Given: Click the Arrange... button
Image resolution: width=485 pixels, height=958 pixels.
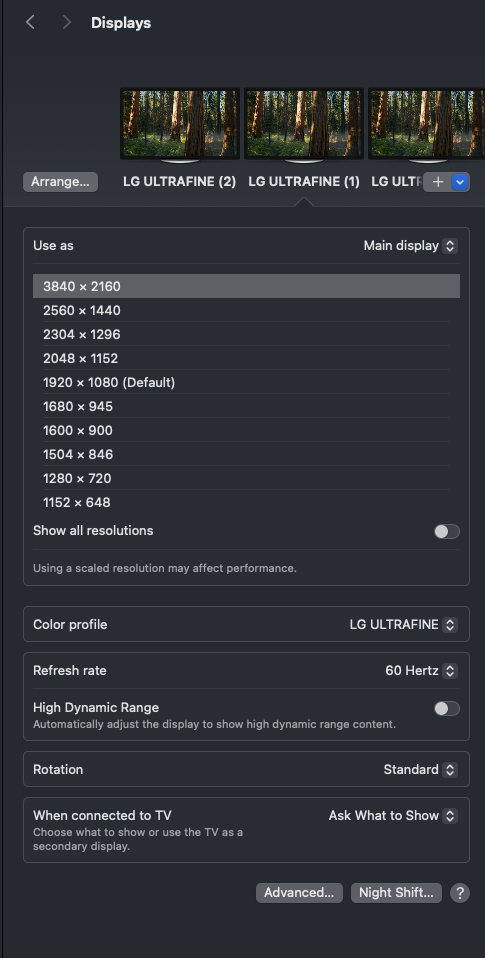Looking at the screenshot, I should click(x=60, y=182).
